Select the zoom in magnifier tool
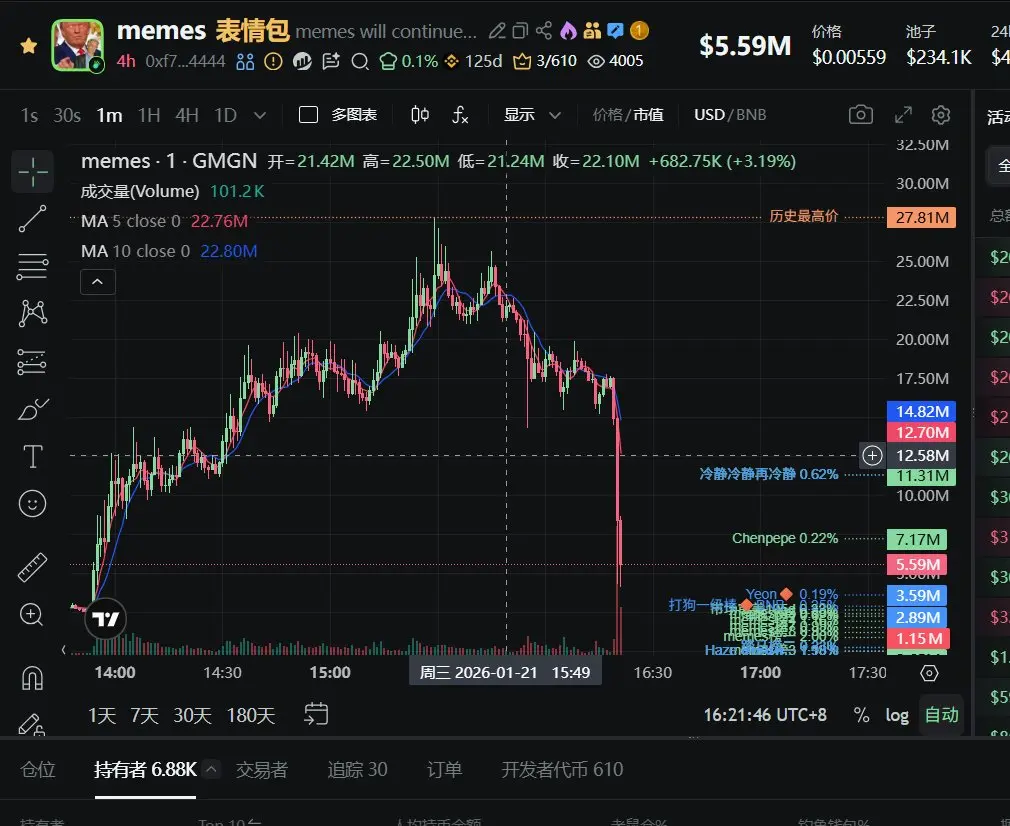 point(32,615)
